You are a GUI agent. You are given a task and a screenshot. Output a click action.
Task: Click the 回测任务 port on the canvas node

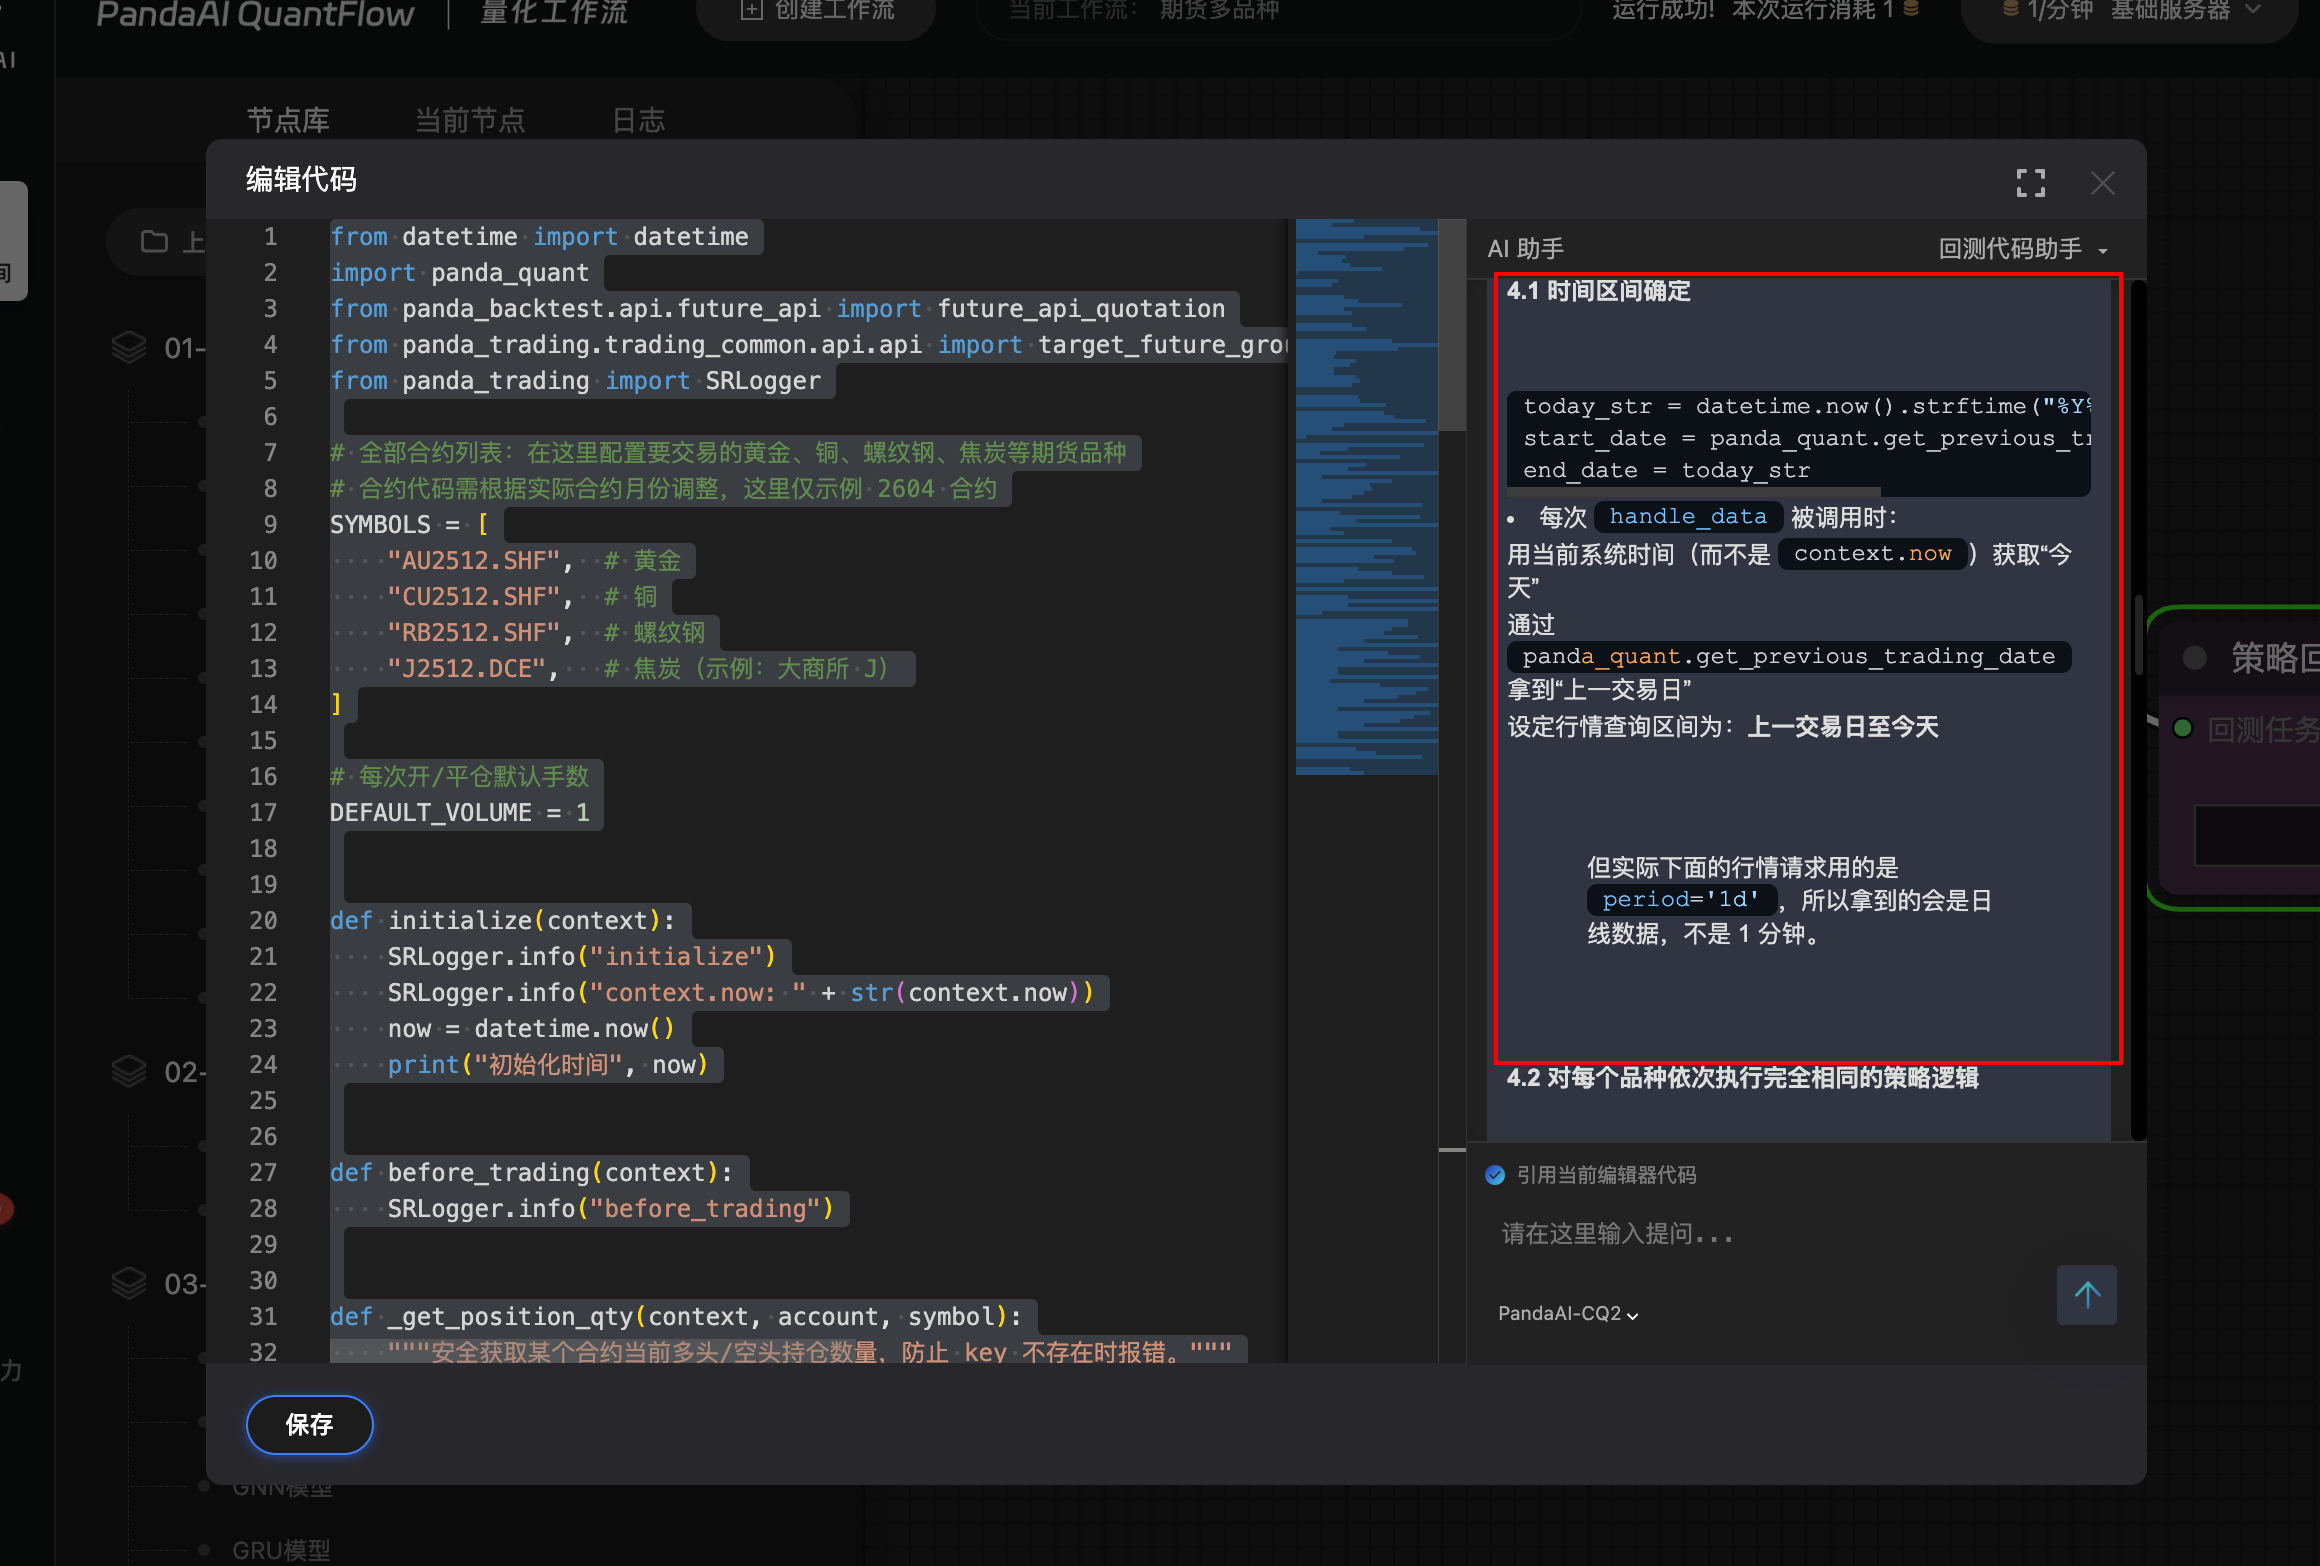(x=2183, y=729)
